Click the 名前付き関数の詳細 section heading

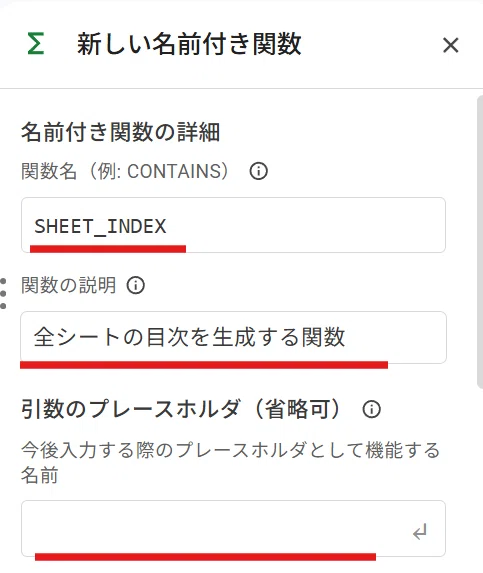point(121,132)
